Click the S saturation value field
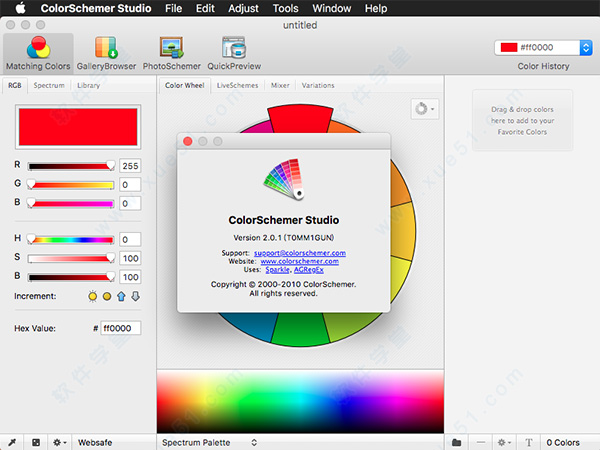Screen dimensions: 600x450 pos(130,258)
